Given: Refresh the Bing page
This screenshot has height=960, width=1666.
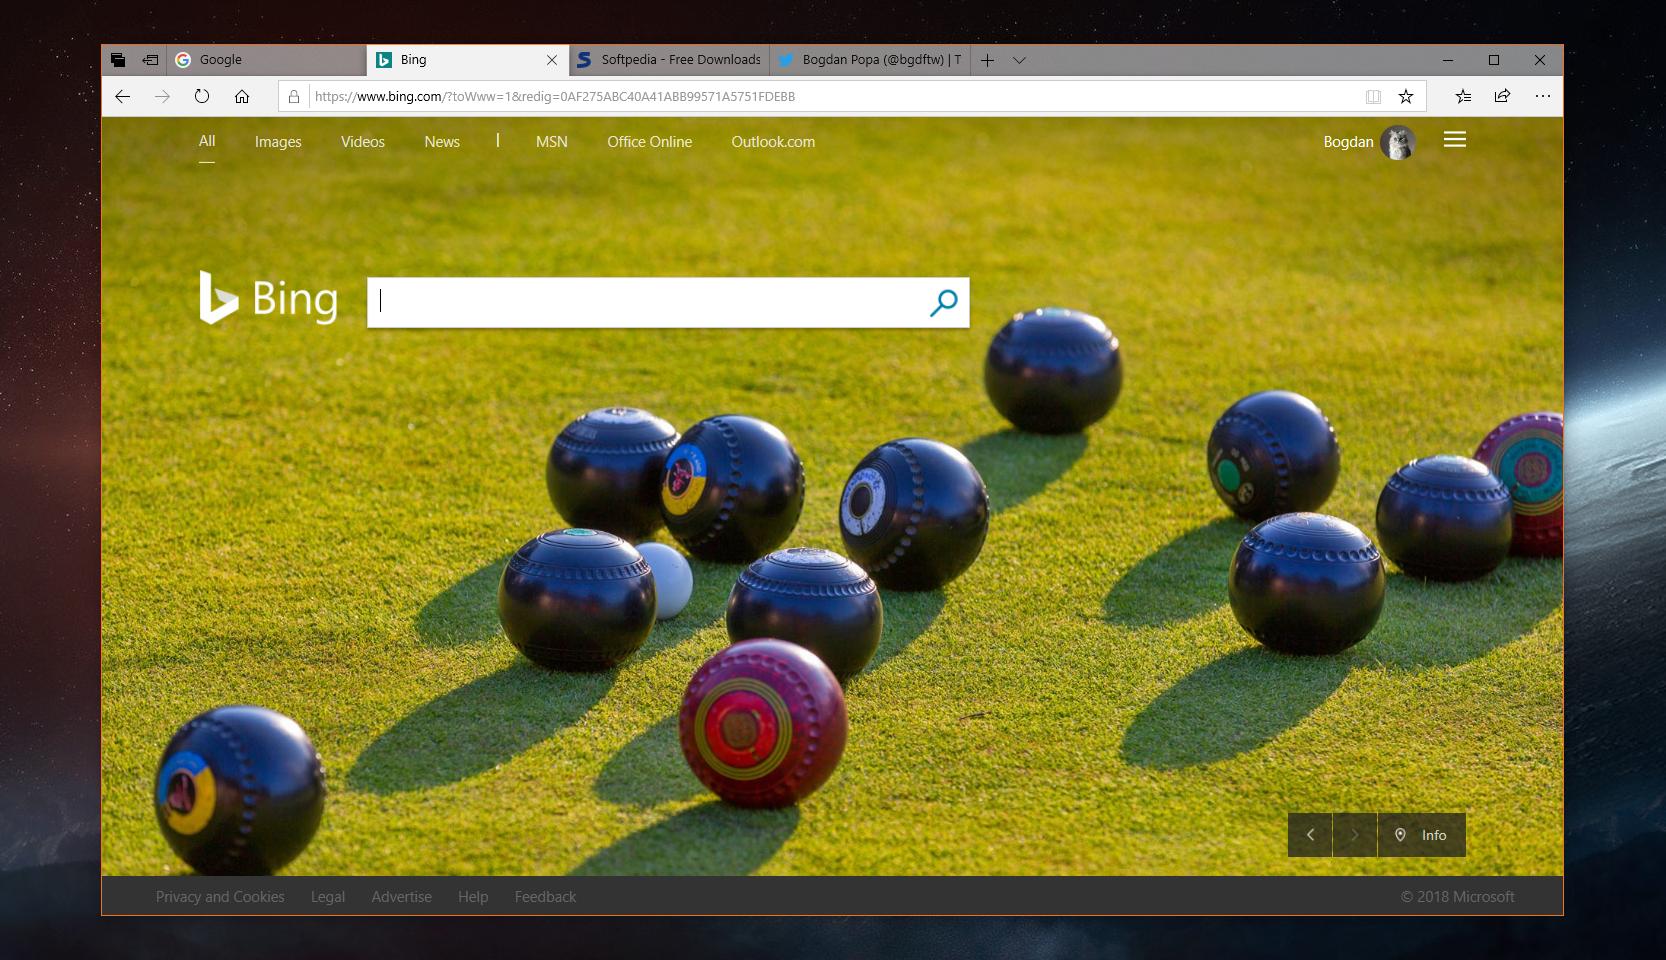Looking at the screenshot, I should point(202,97).
